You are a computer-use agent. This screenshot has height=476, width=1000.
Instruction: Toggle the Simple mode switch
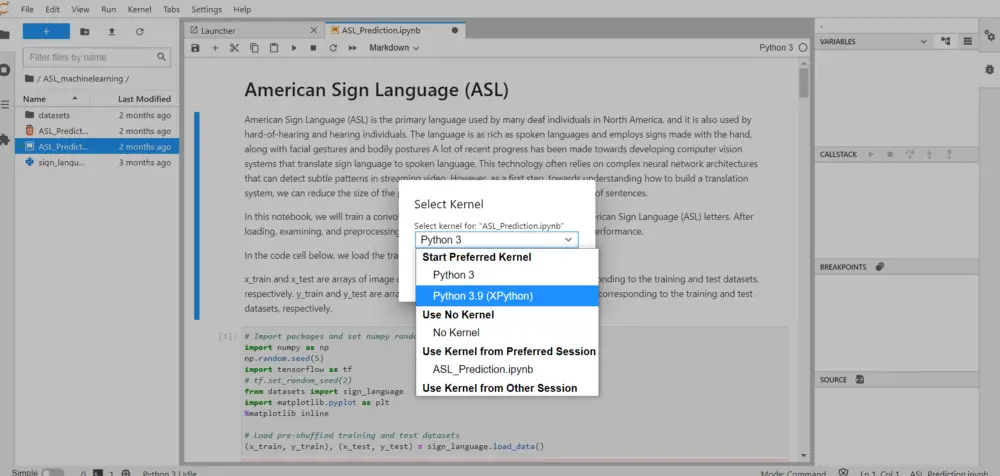52,471
